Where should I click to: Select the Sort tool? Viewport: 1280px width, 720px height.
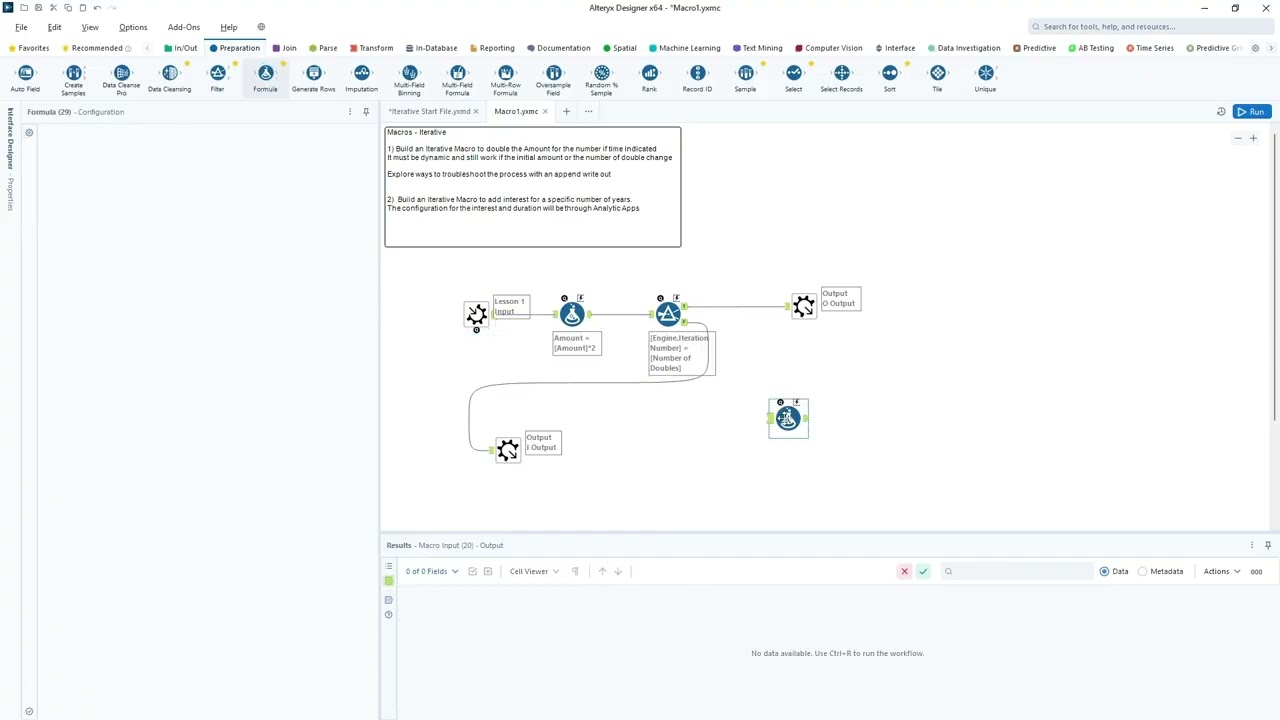point(889,79)
